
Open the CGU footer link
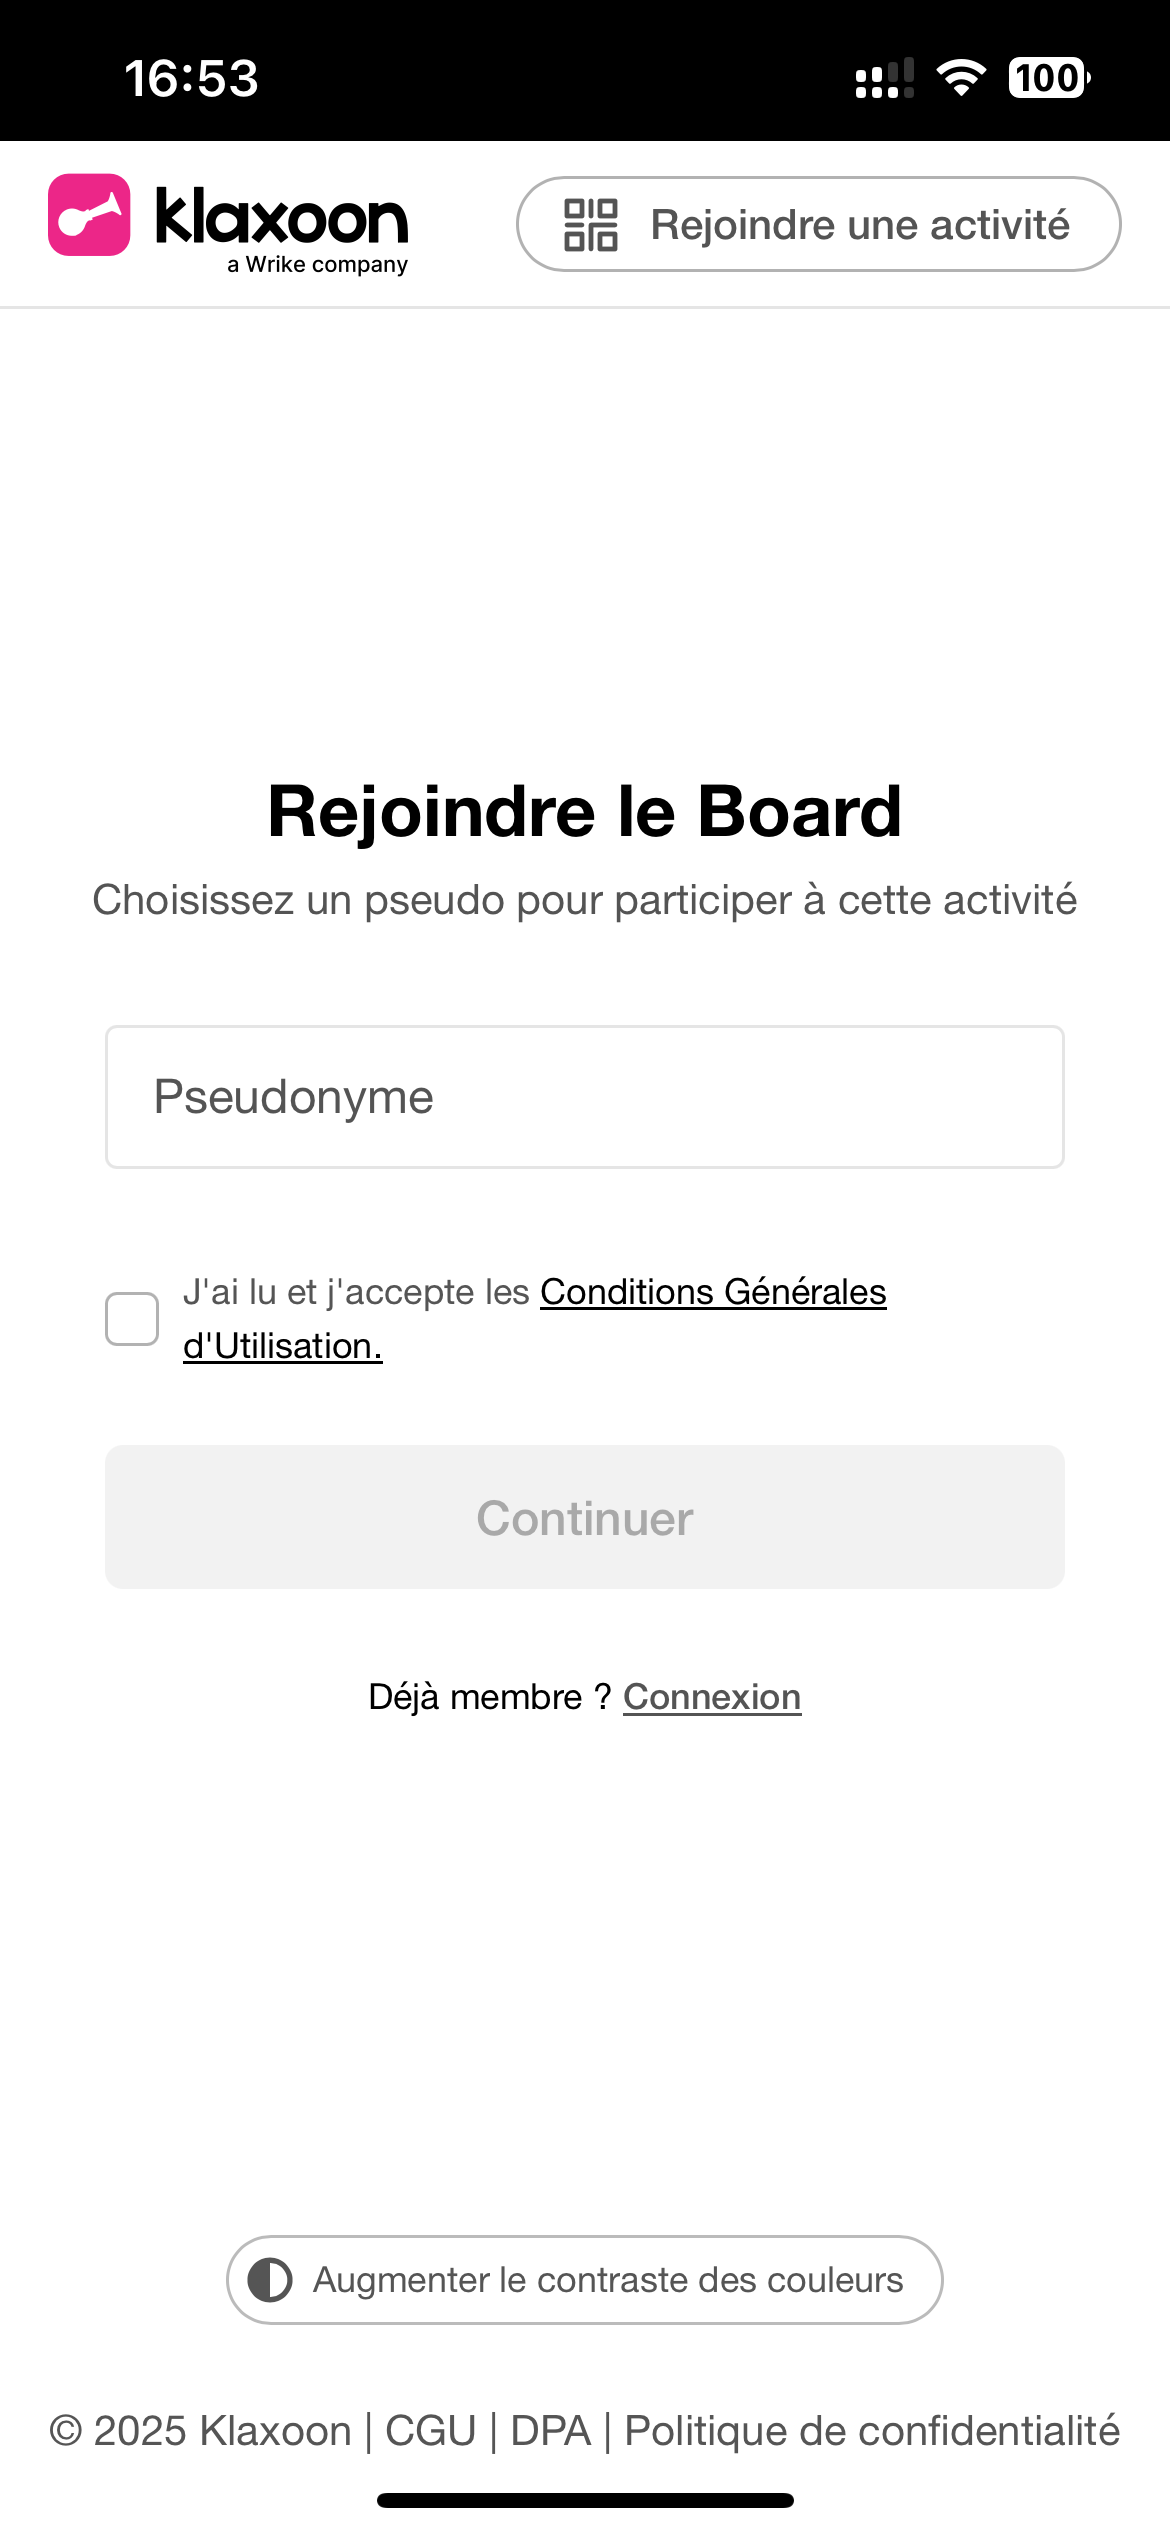(431, 2431)
